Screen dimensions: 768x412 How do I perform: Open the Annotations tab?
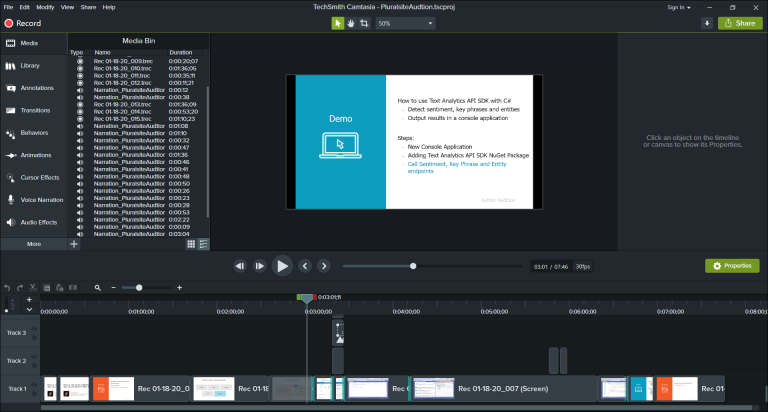pyautogui.click(x=33, y=88)
